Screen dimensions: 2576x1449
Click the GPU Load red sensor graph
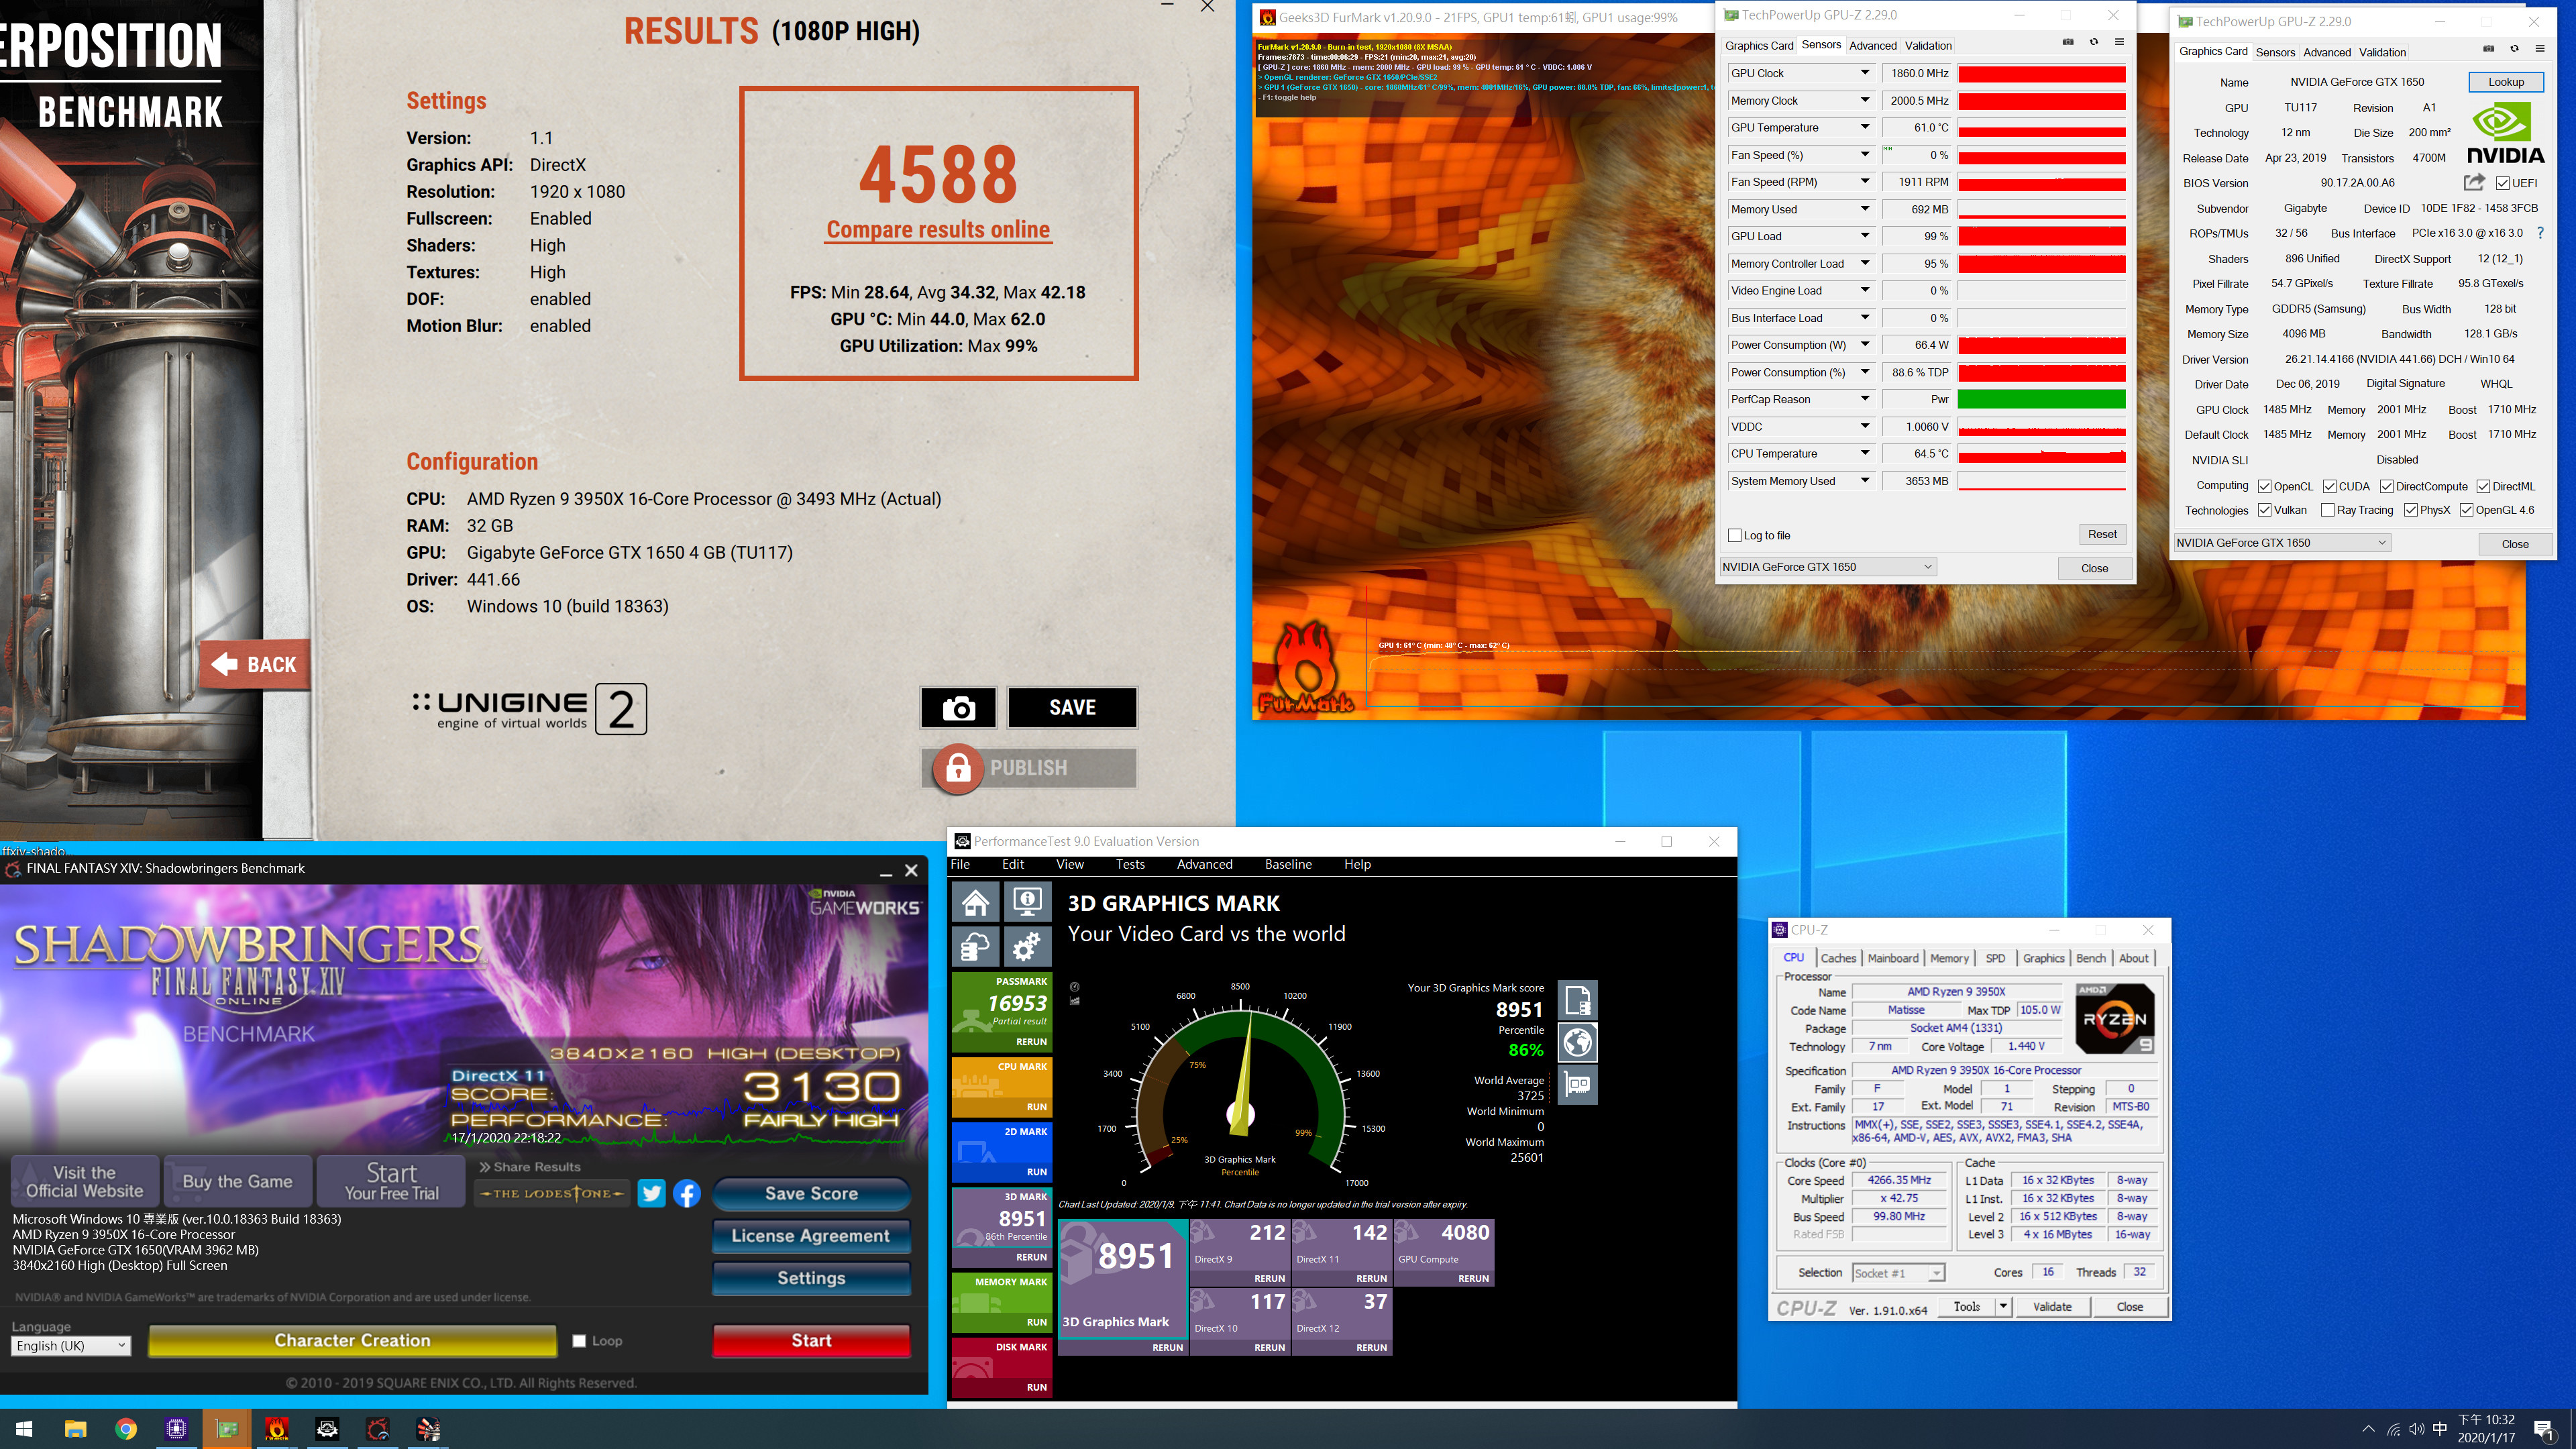point(2041,237)
